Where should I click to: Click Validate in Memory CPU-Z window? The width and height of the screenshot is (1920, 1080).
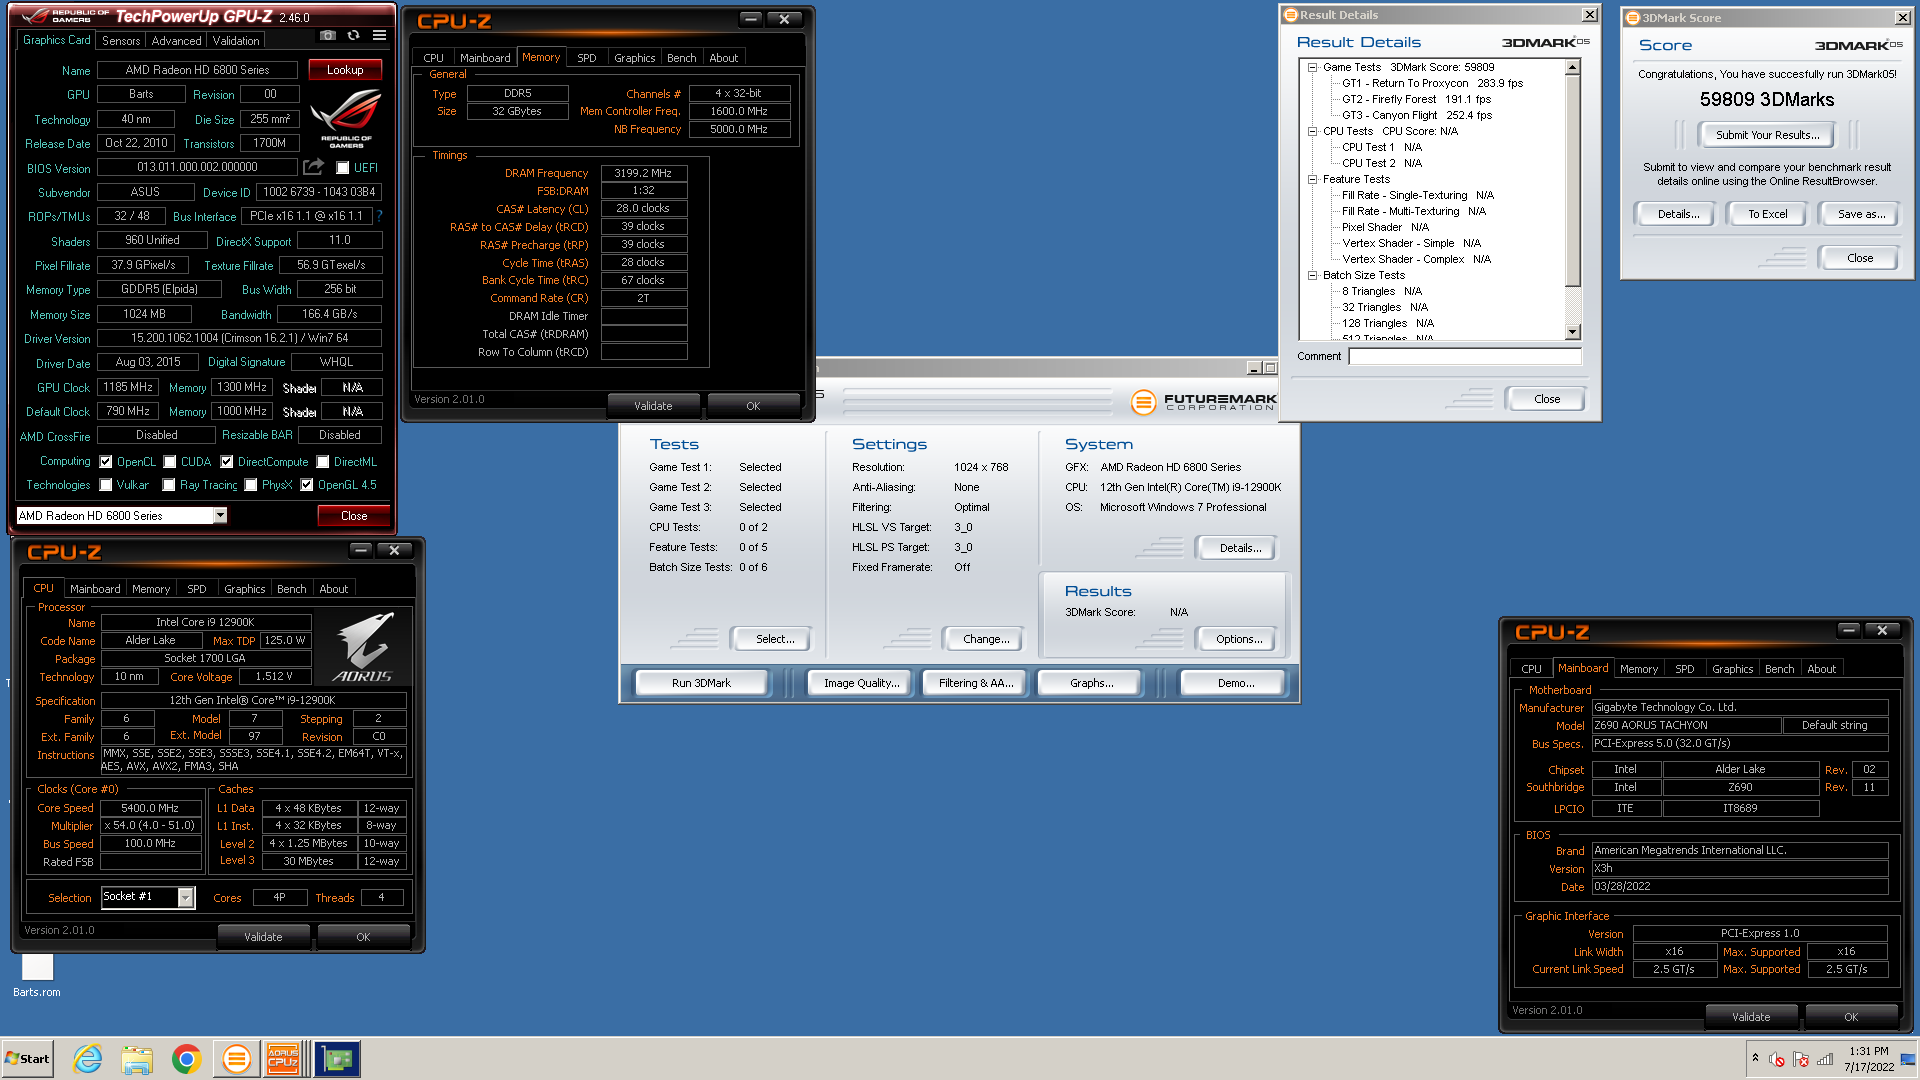[653, 406]
